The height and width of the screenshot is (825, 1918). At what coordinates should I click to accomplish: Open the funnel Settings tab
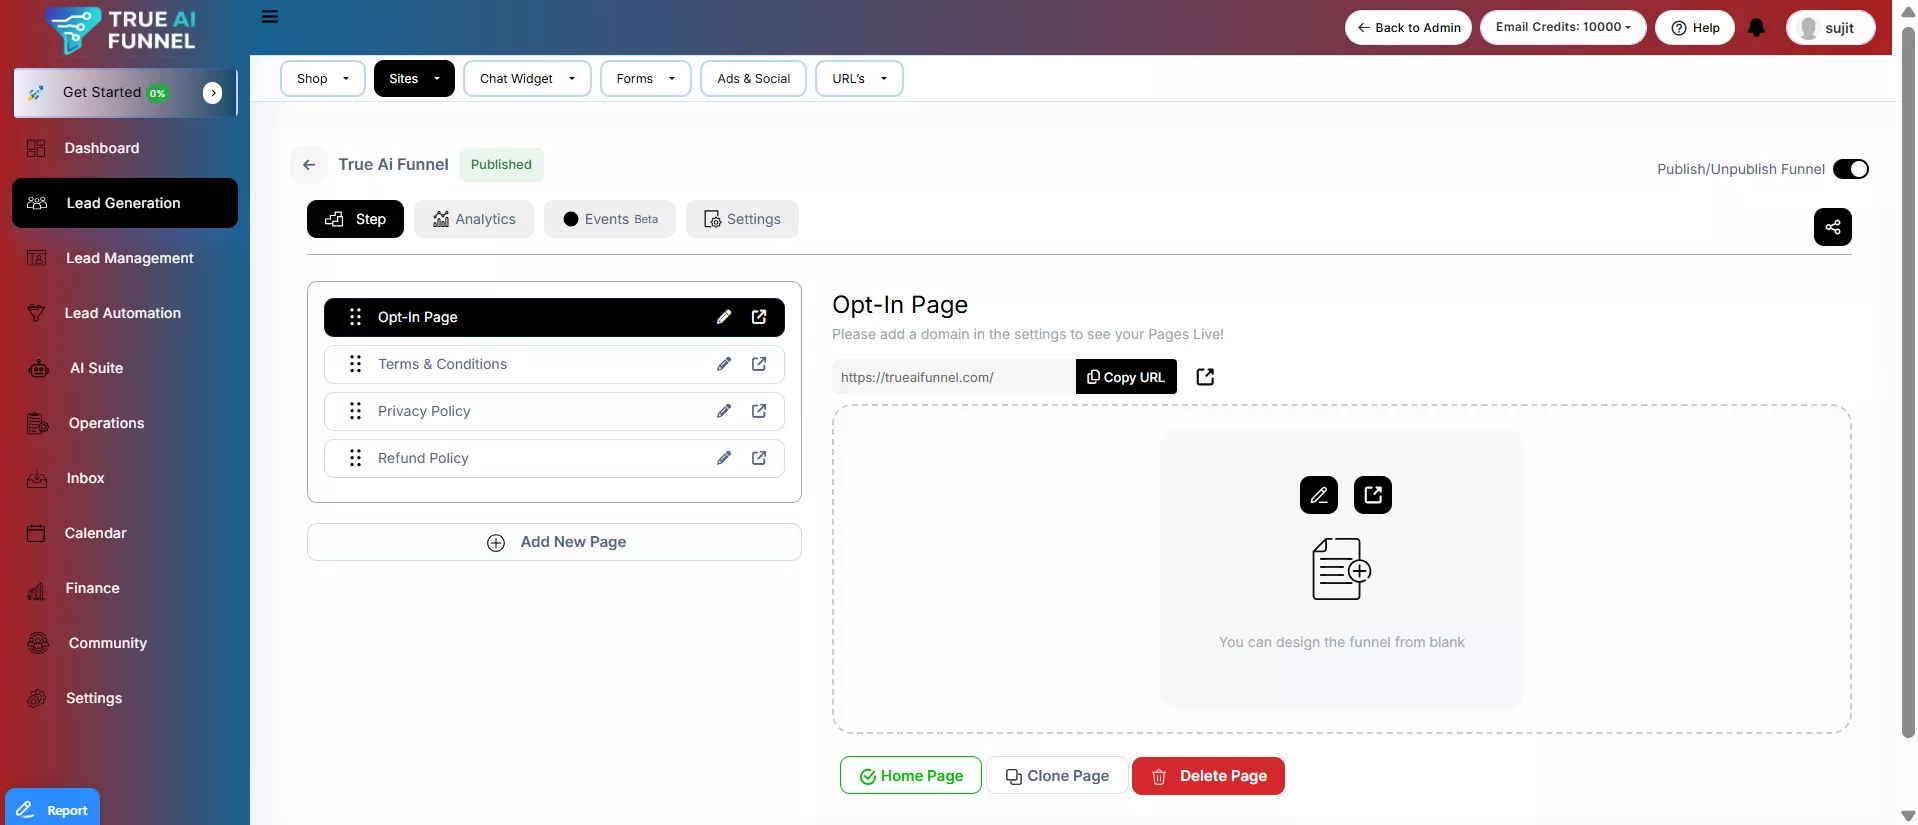tap(742, 219)
